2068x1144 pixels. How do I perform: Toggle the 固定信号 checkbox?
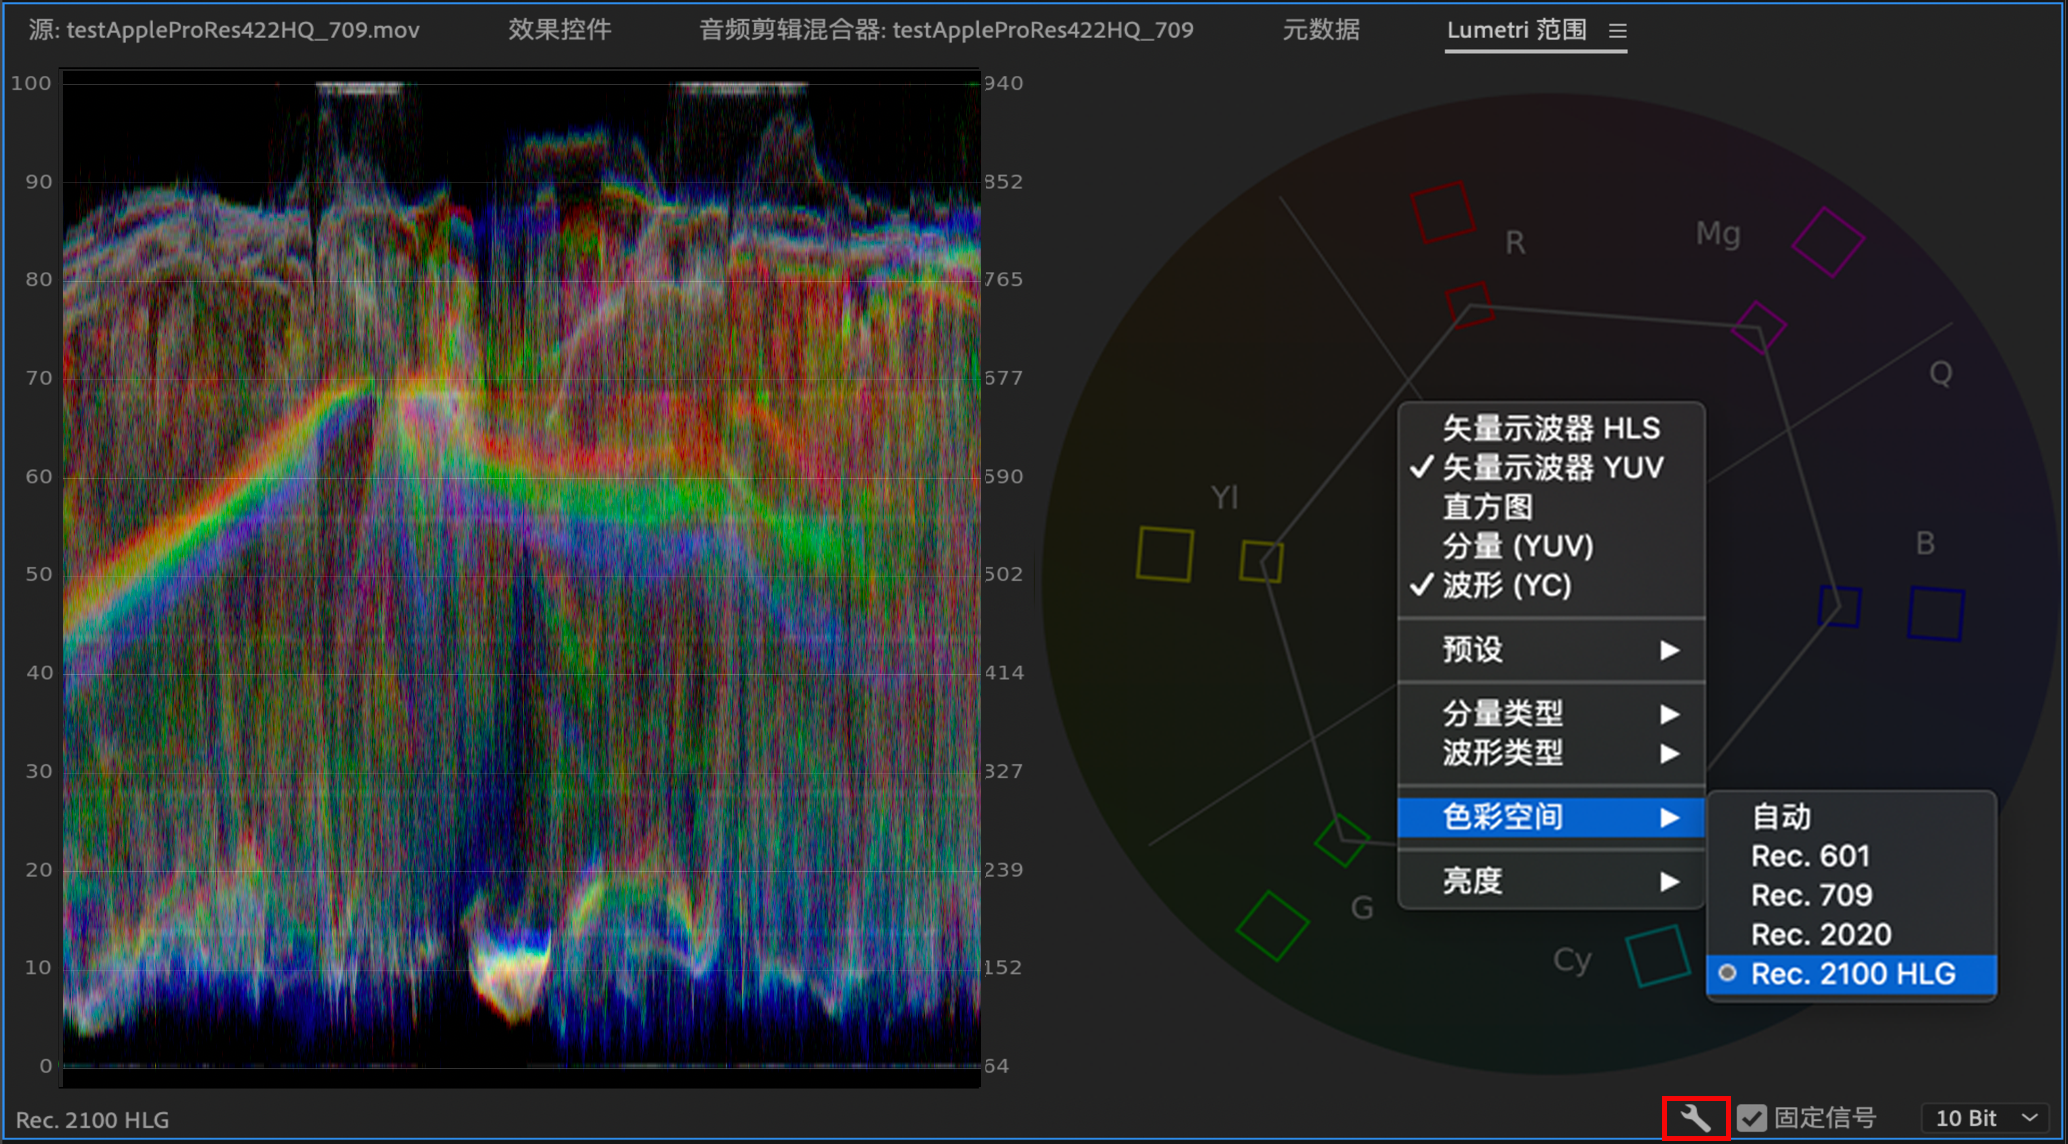1752,1118
